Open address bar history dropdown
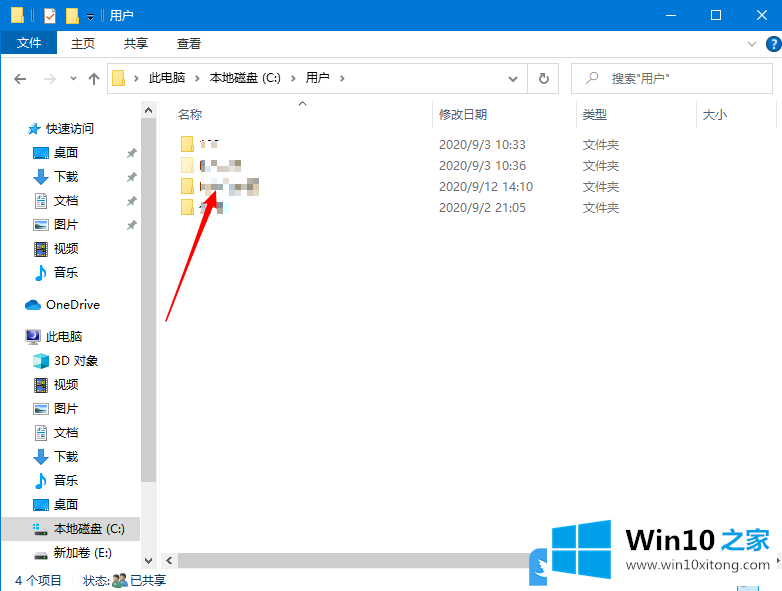 (513, 78)
